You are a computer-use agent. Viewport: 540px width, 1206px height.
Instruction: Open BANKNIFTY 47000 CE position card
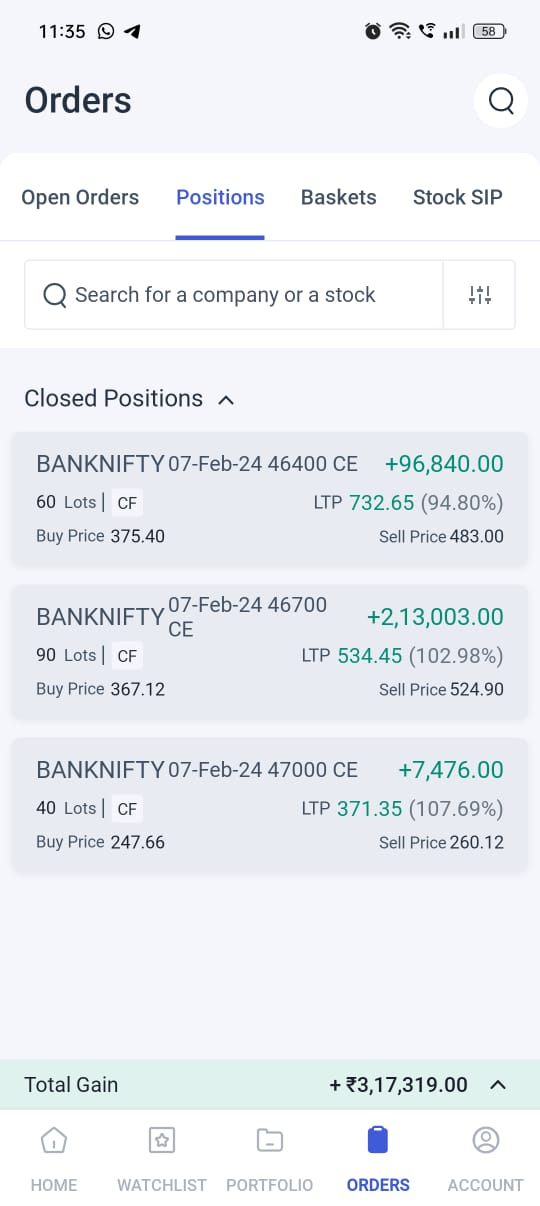coord(270,805)
